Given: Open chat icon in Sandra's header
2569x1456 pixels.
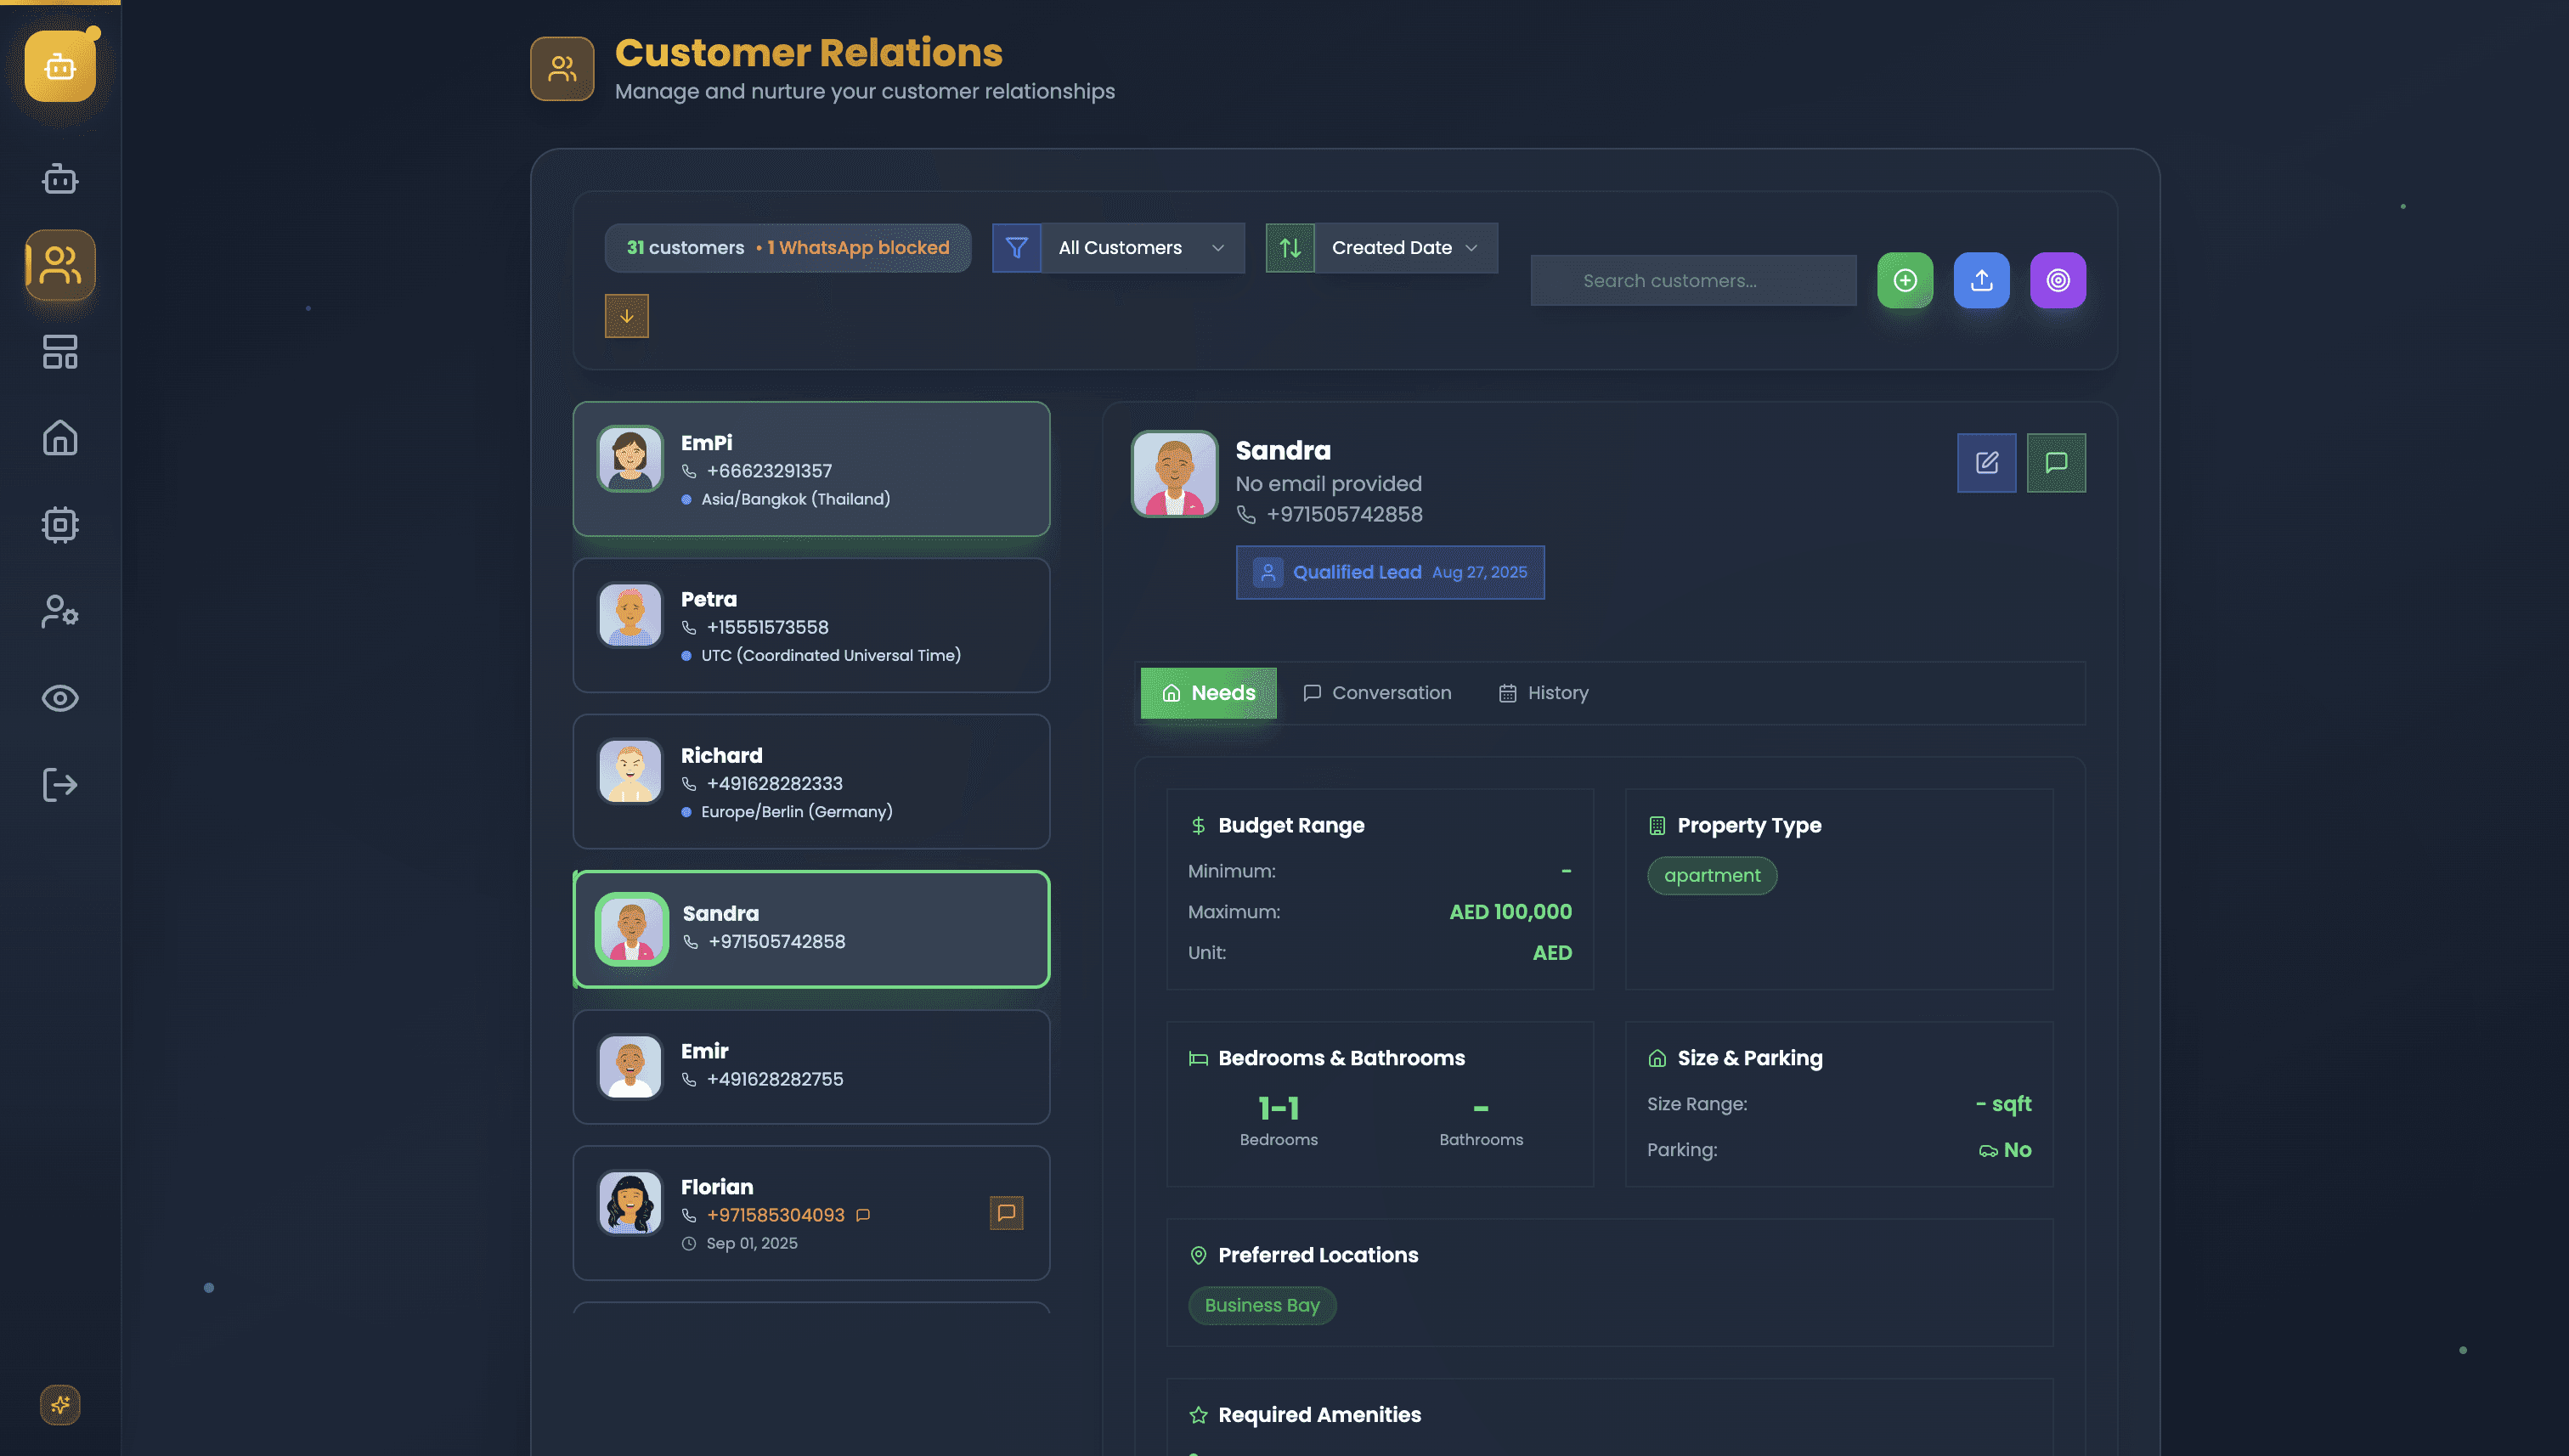Looking at the screenshot, I should [2055, 463].
